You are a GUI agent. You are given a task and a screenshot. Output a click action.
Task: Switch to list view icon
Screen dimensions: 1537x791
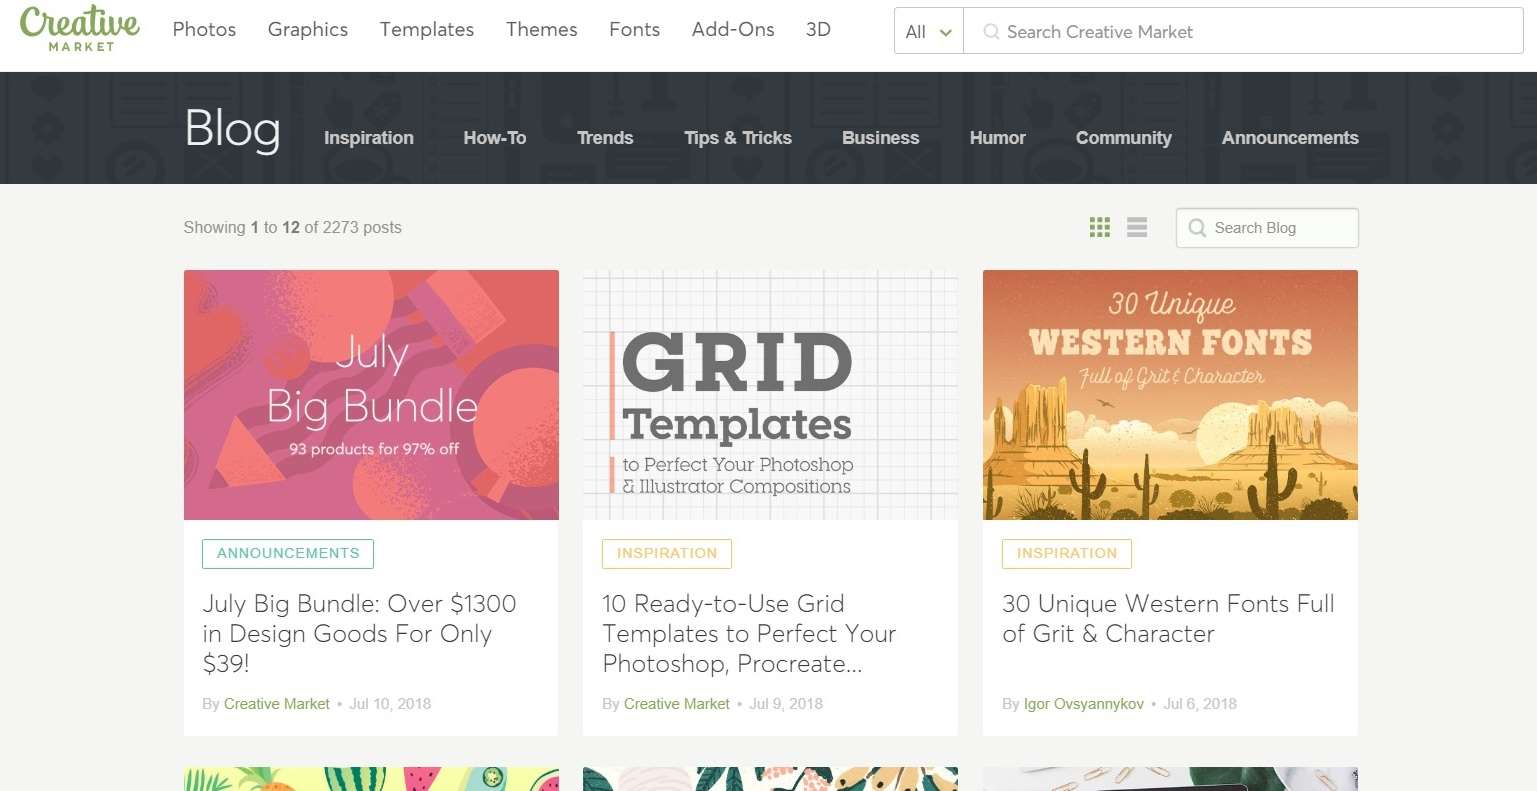[1137, 227]
